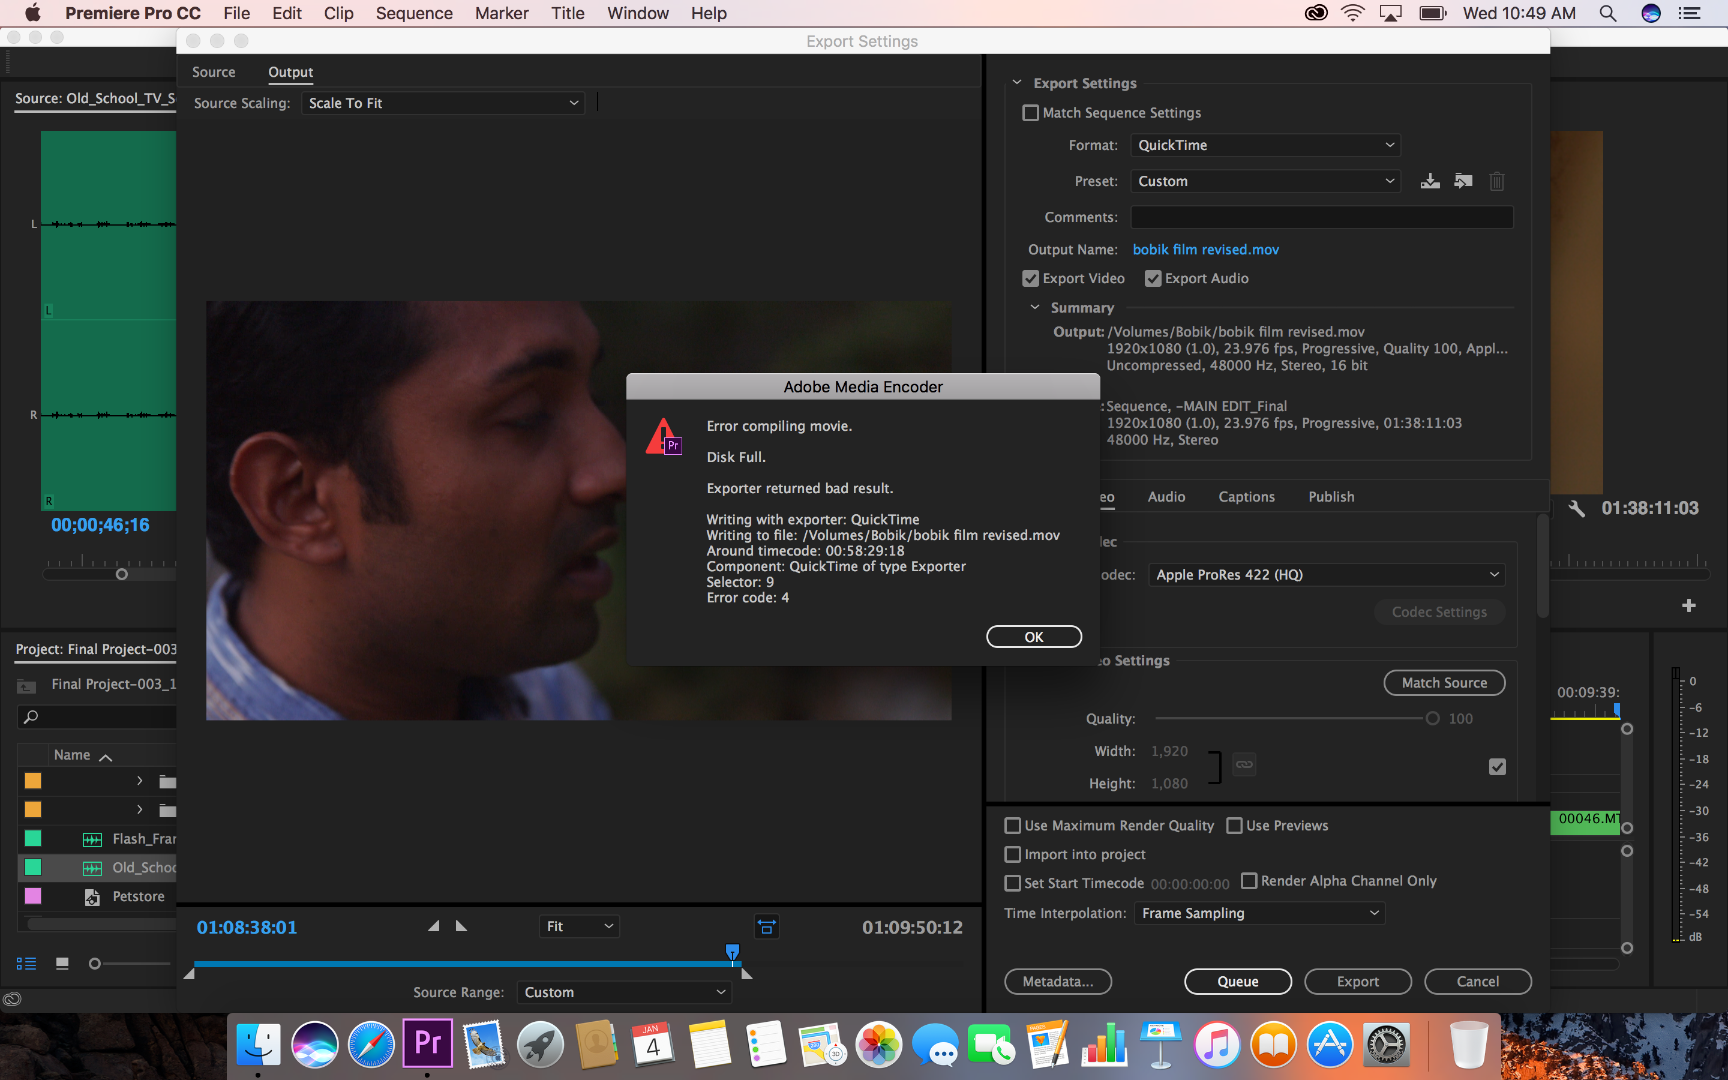Click the Project panel search field
1728x1080 pixels.
[x=97, y=716]
